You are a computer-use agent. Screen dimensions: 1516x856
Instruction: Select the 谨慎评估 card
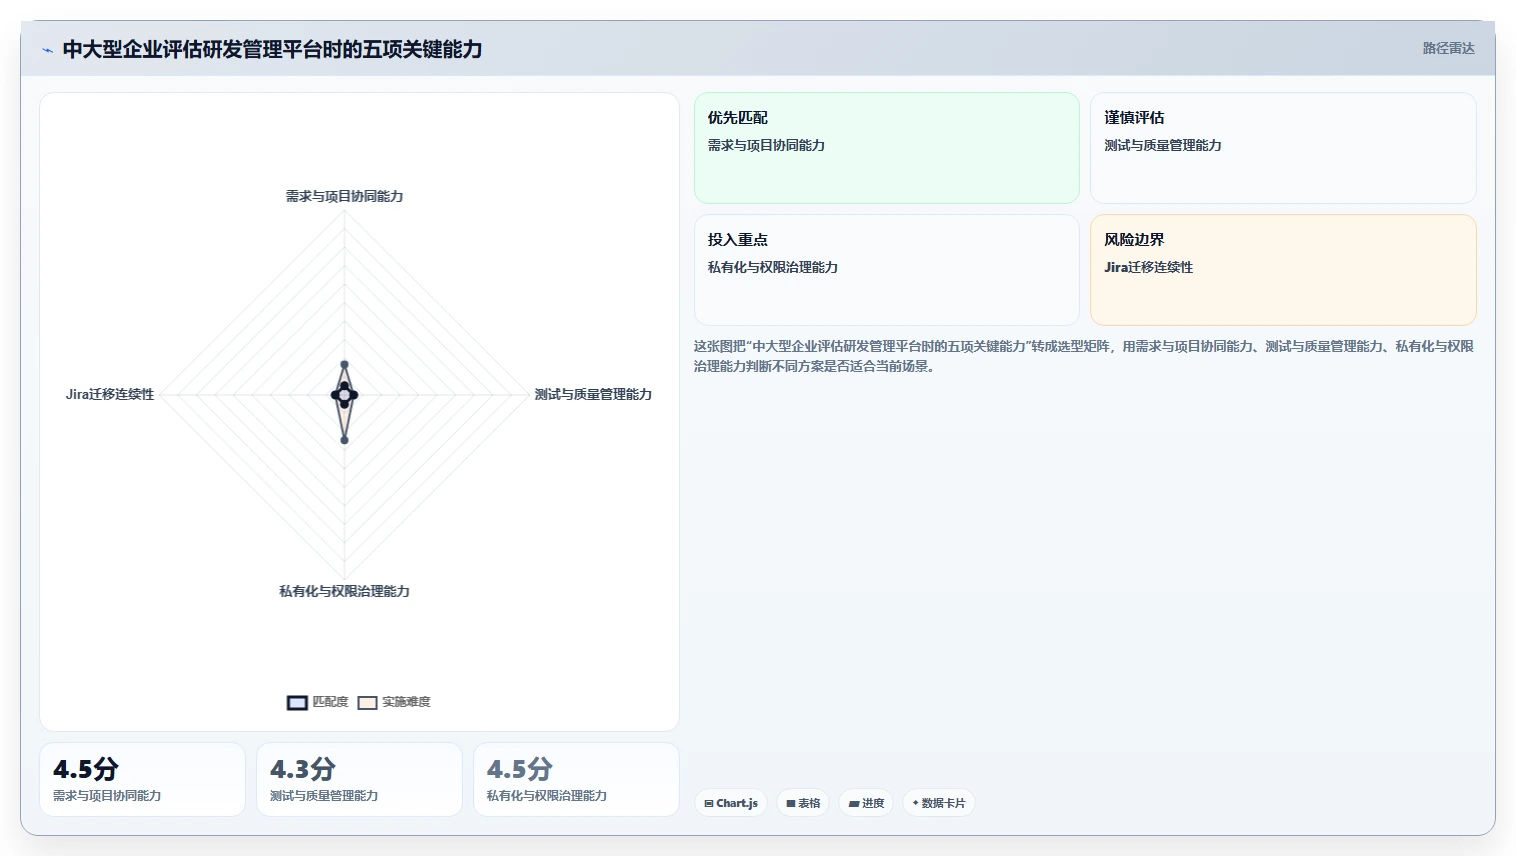click(1283, 148)
